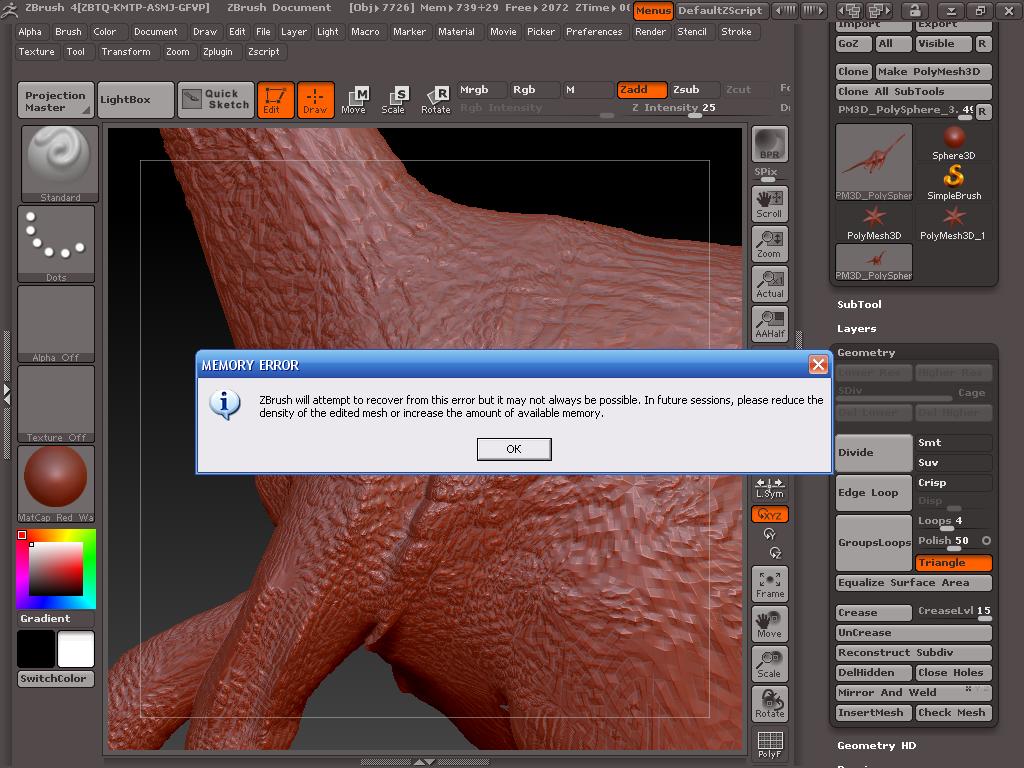Select the PolyMesh3D_1 tool thumbnail
Viewport: 1024px width, 768px height.
953,223
